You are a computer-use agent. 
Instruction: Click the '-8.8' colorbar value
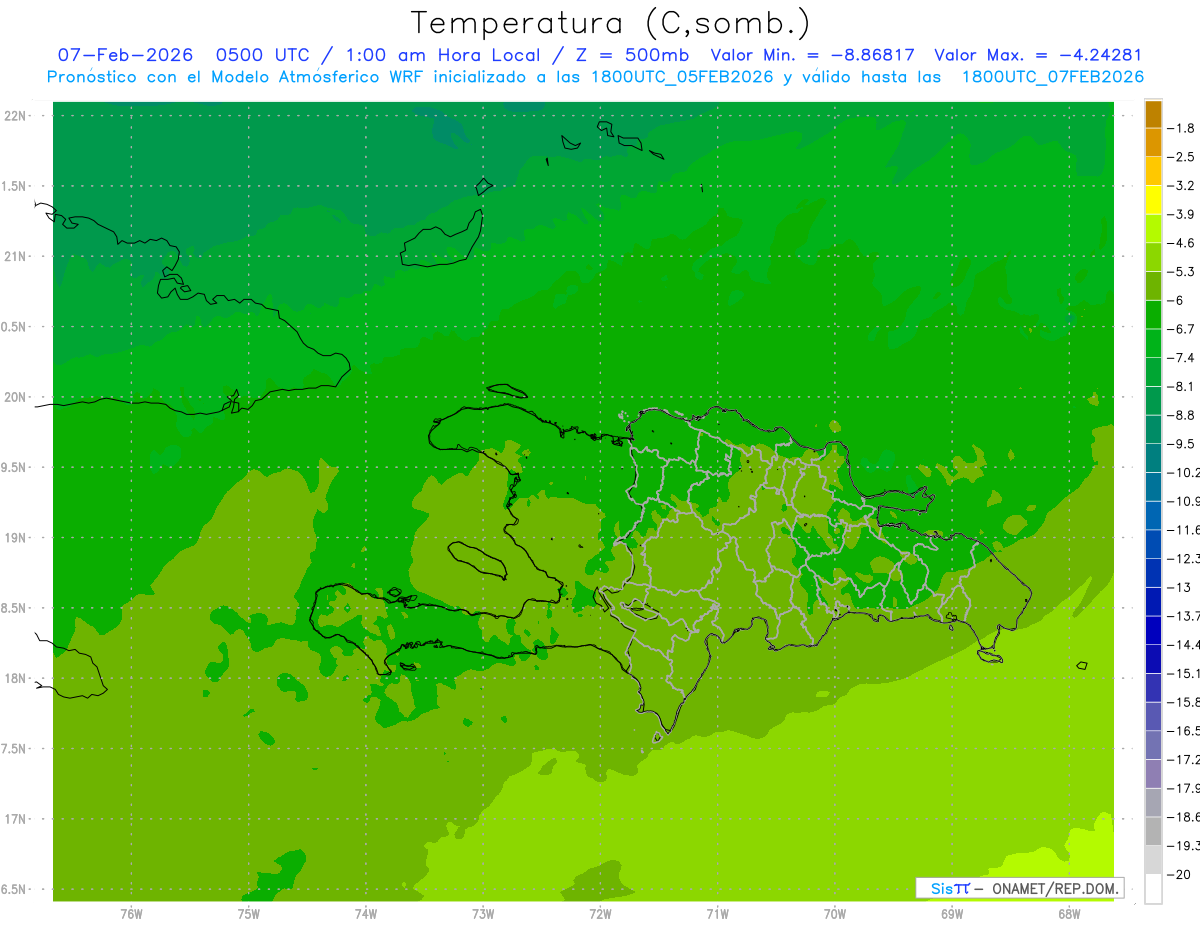click(x=1183, y=415)
